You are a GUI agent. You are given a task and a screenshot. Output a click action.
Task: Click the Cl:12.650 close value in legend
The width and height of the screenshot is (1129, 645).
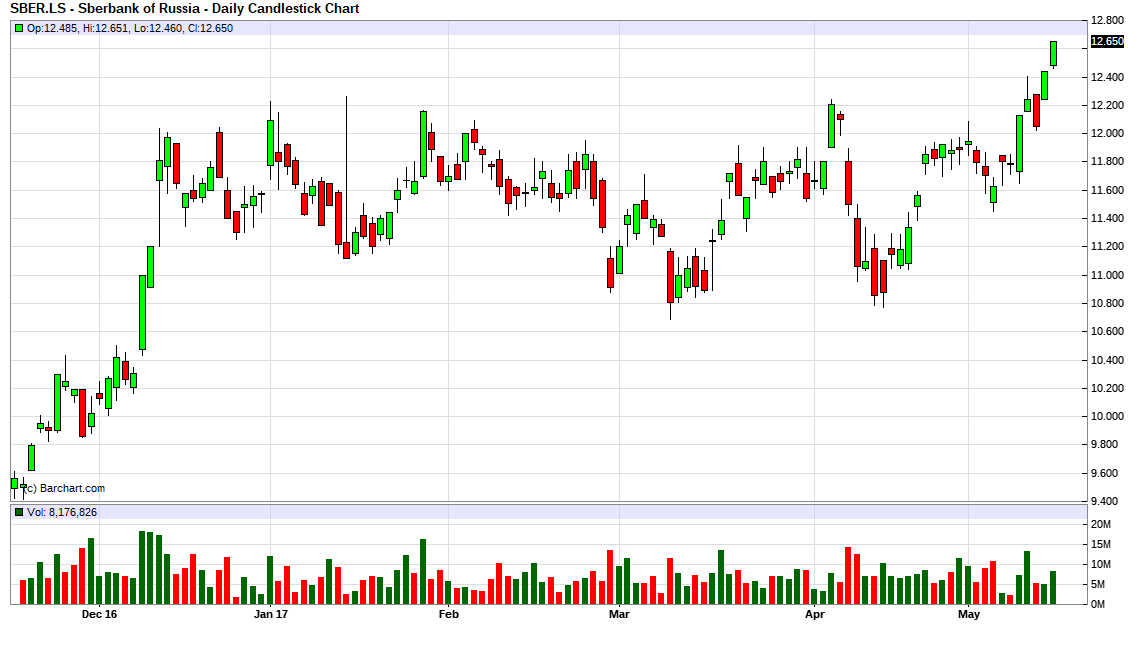point(210,28)
